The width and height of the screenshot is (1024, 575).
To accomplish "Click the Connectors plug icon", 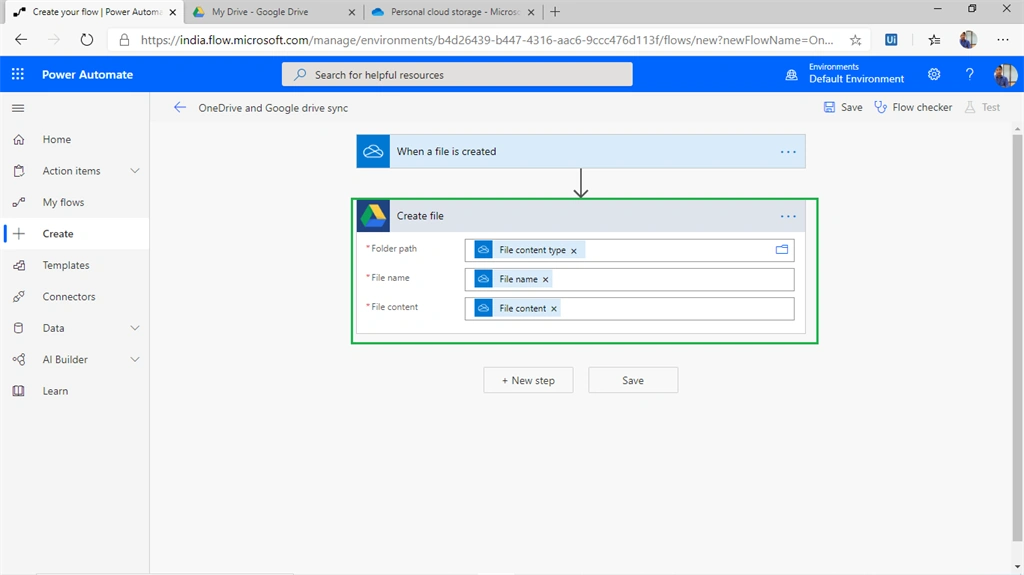I will click(19, 296).
